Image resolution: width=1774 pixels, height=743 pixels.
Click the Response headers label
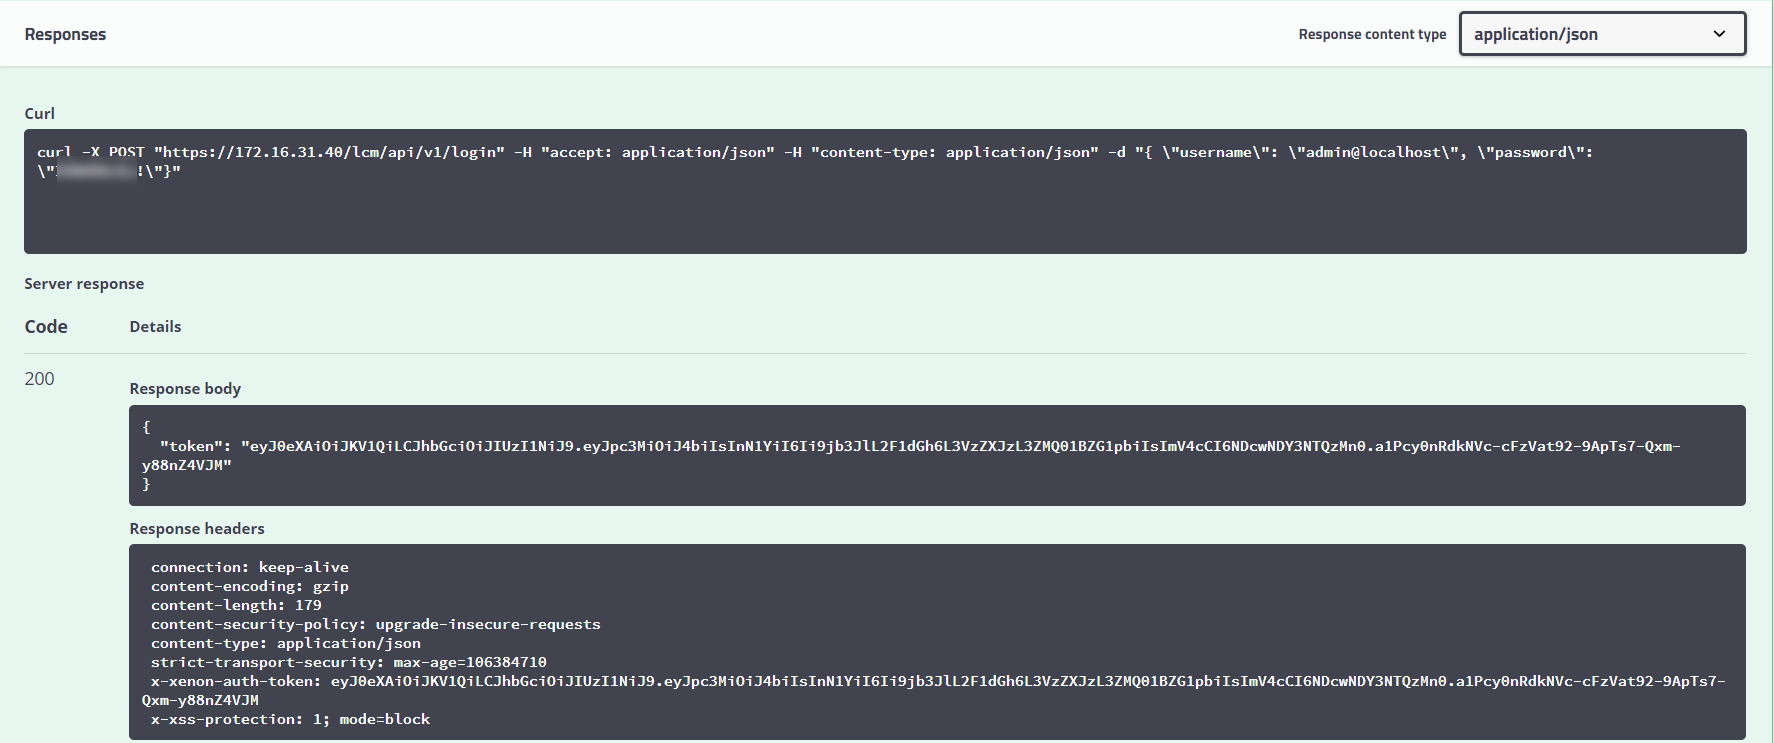point(197,529)
